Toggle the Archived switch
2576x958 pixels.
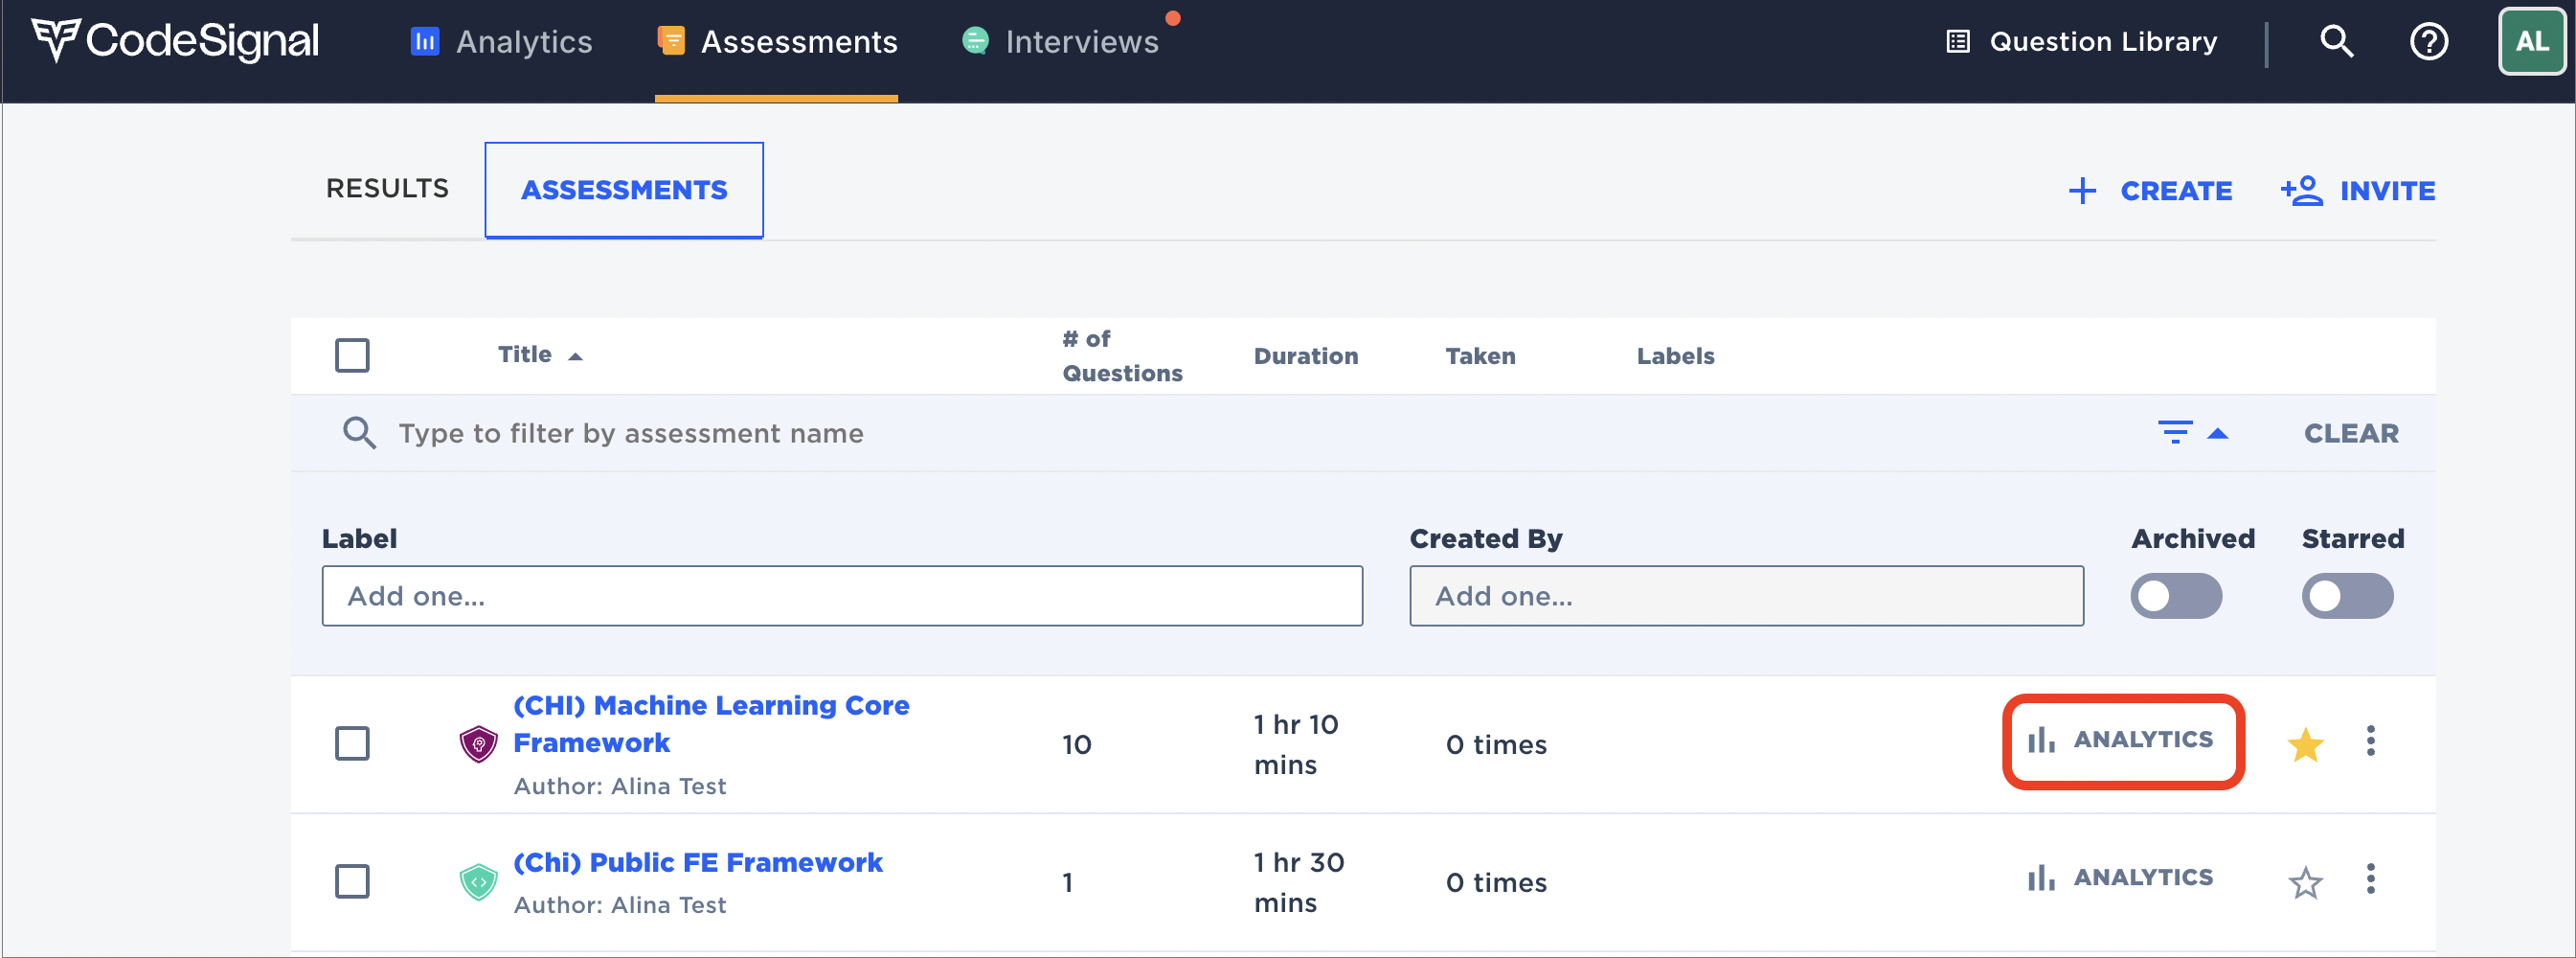pyautogui.click(x=2176, y=597)
